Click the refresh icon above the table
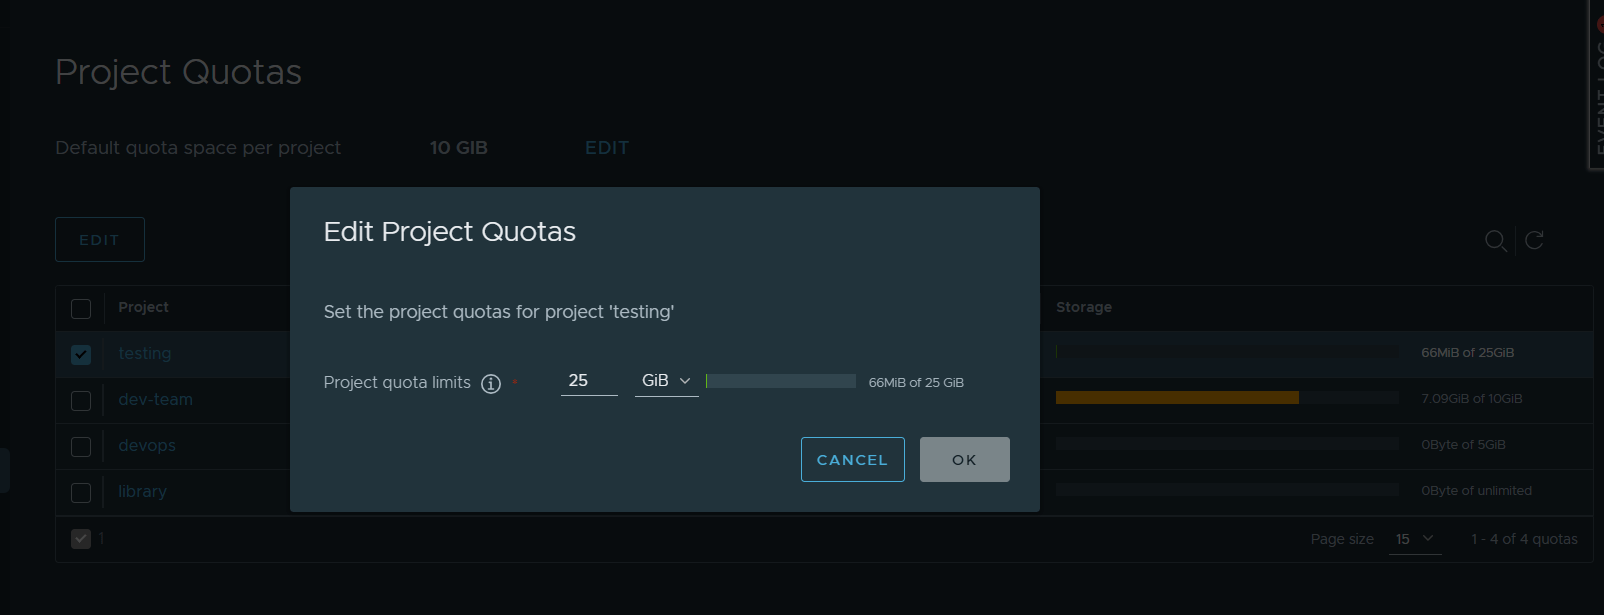1604x615 pixels. pos(1534,240)
